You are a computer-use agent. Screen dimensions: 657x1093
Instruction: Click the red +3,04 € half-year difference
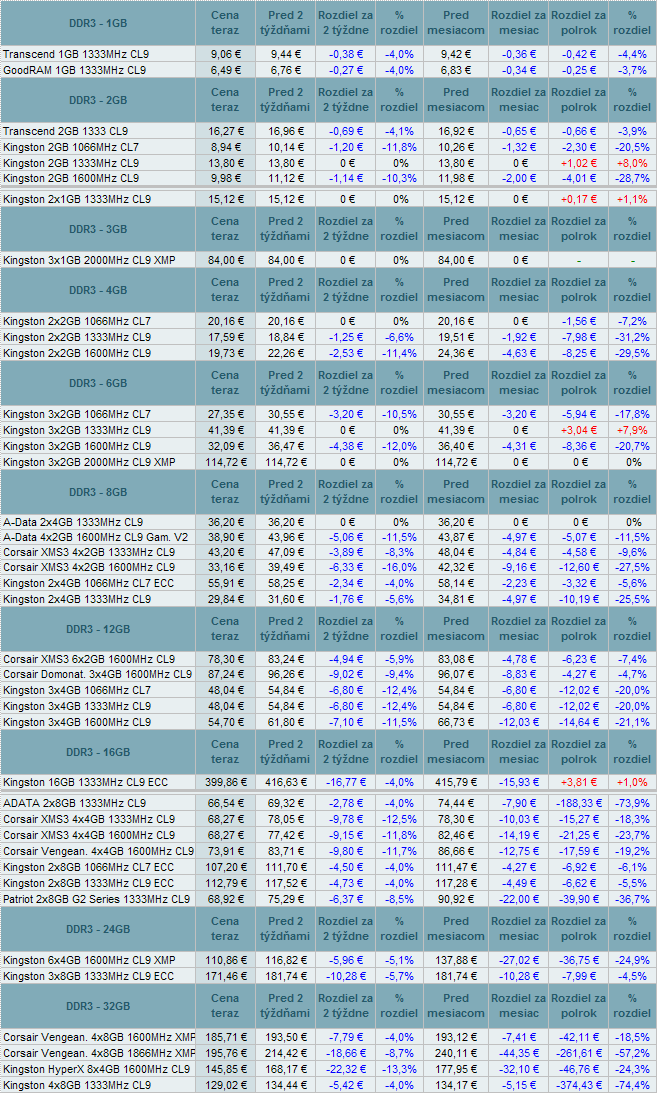coord(579,430)
